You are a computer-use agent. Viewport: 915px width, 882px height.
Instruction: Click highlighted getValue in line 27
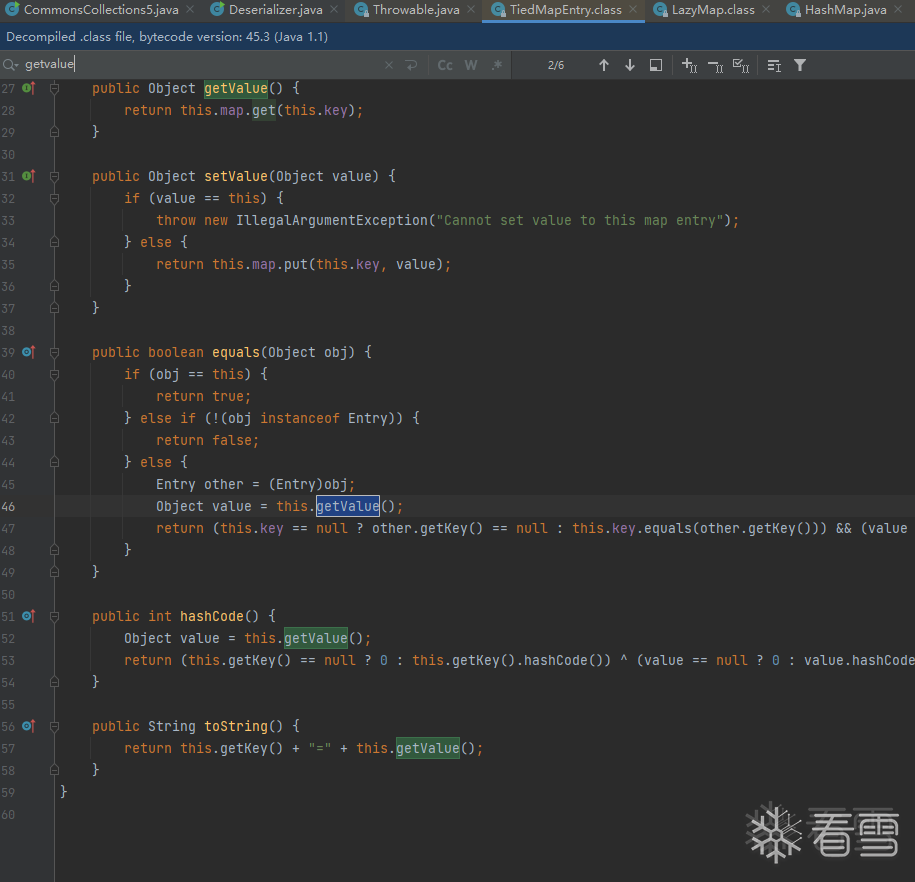236,88
